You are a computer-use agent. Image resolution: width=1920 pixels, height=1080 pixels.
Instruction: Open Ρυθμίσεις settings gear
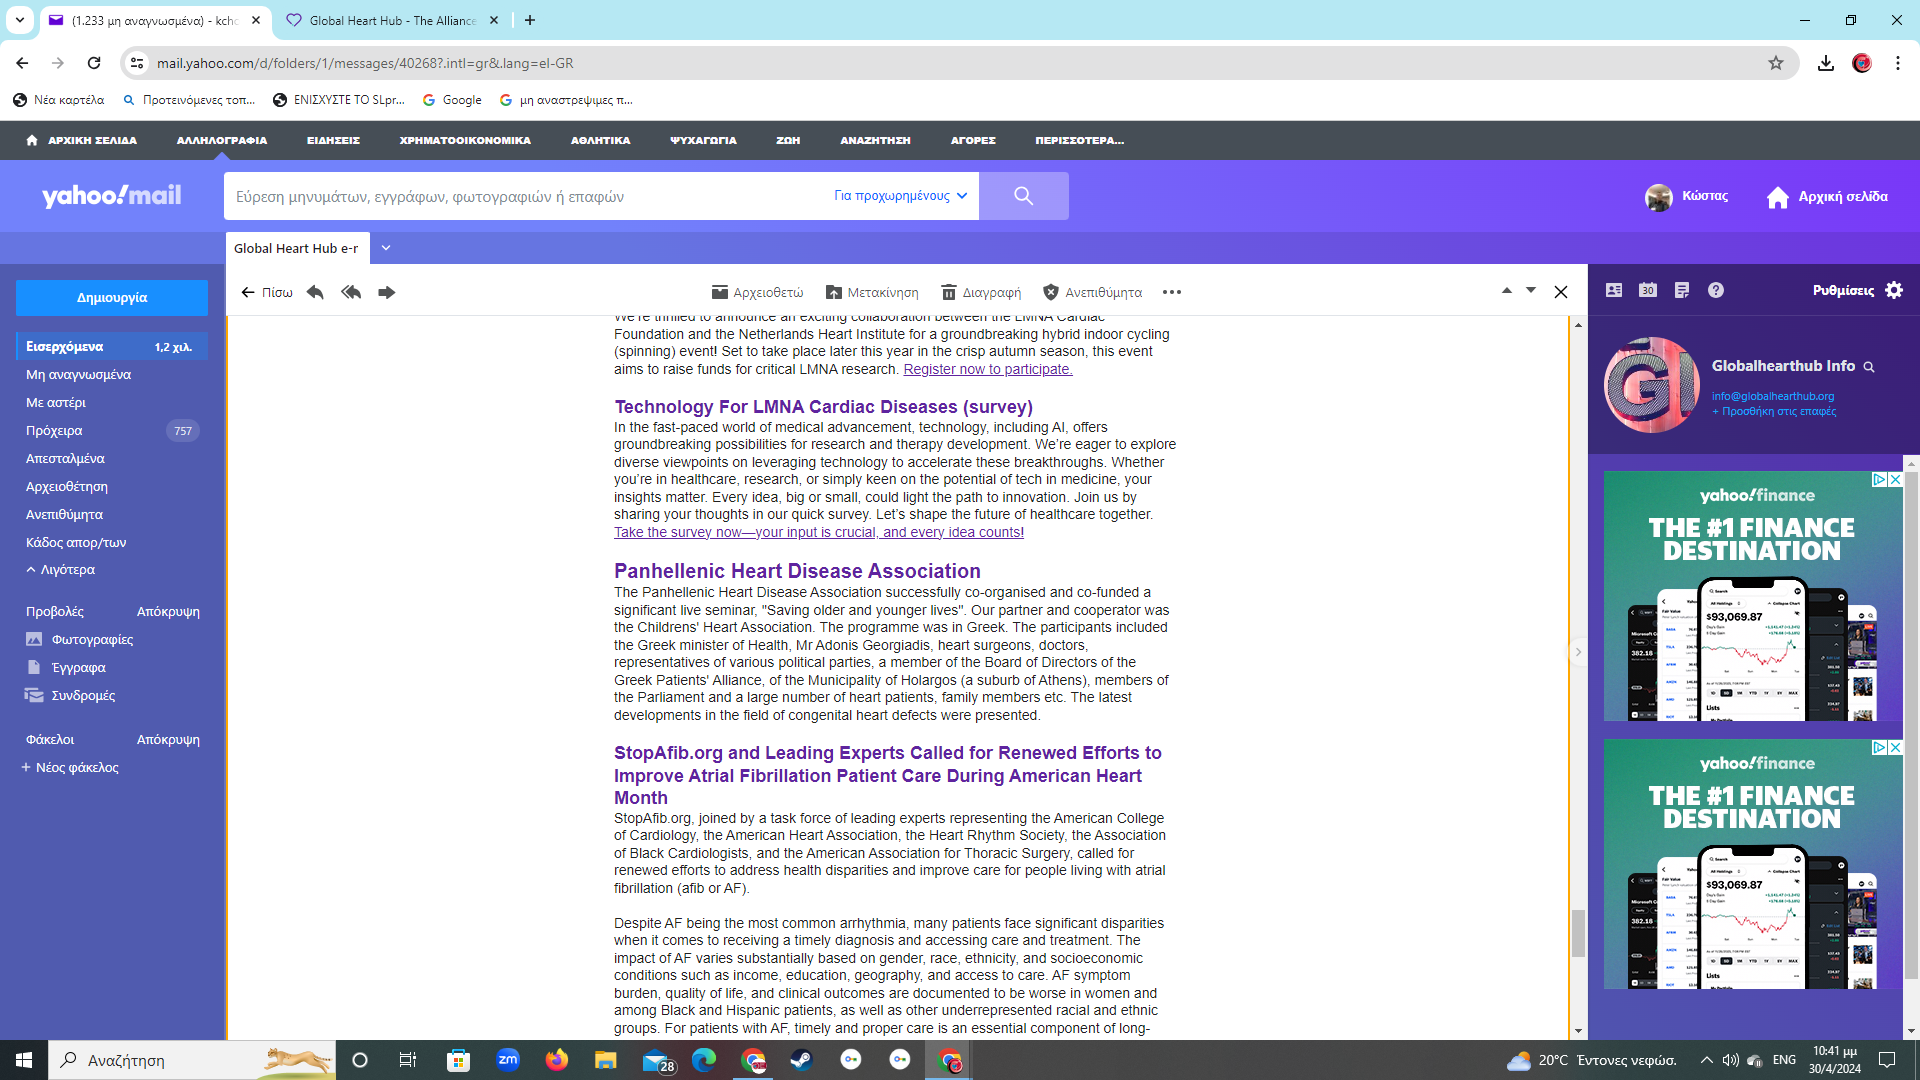click(1858, 290)
